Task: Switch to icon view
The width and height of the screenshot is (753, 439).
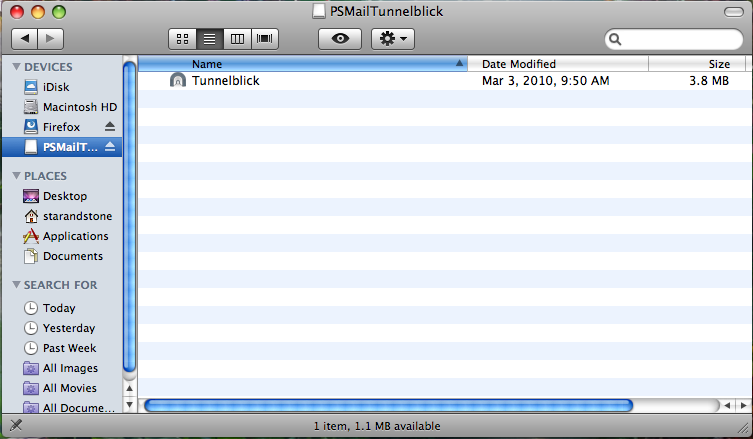Action: [182, 38]
